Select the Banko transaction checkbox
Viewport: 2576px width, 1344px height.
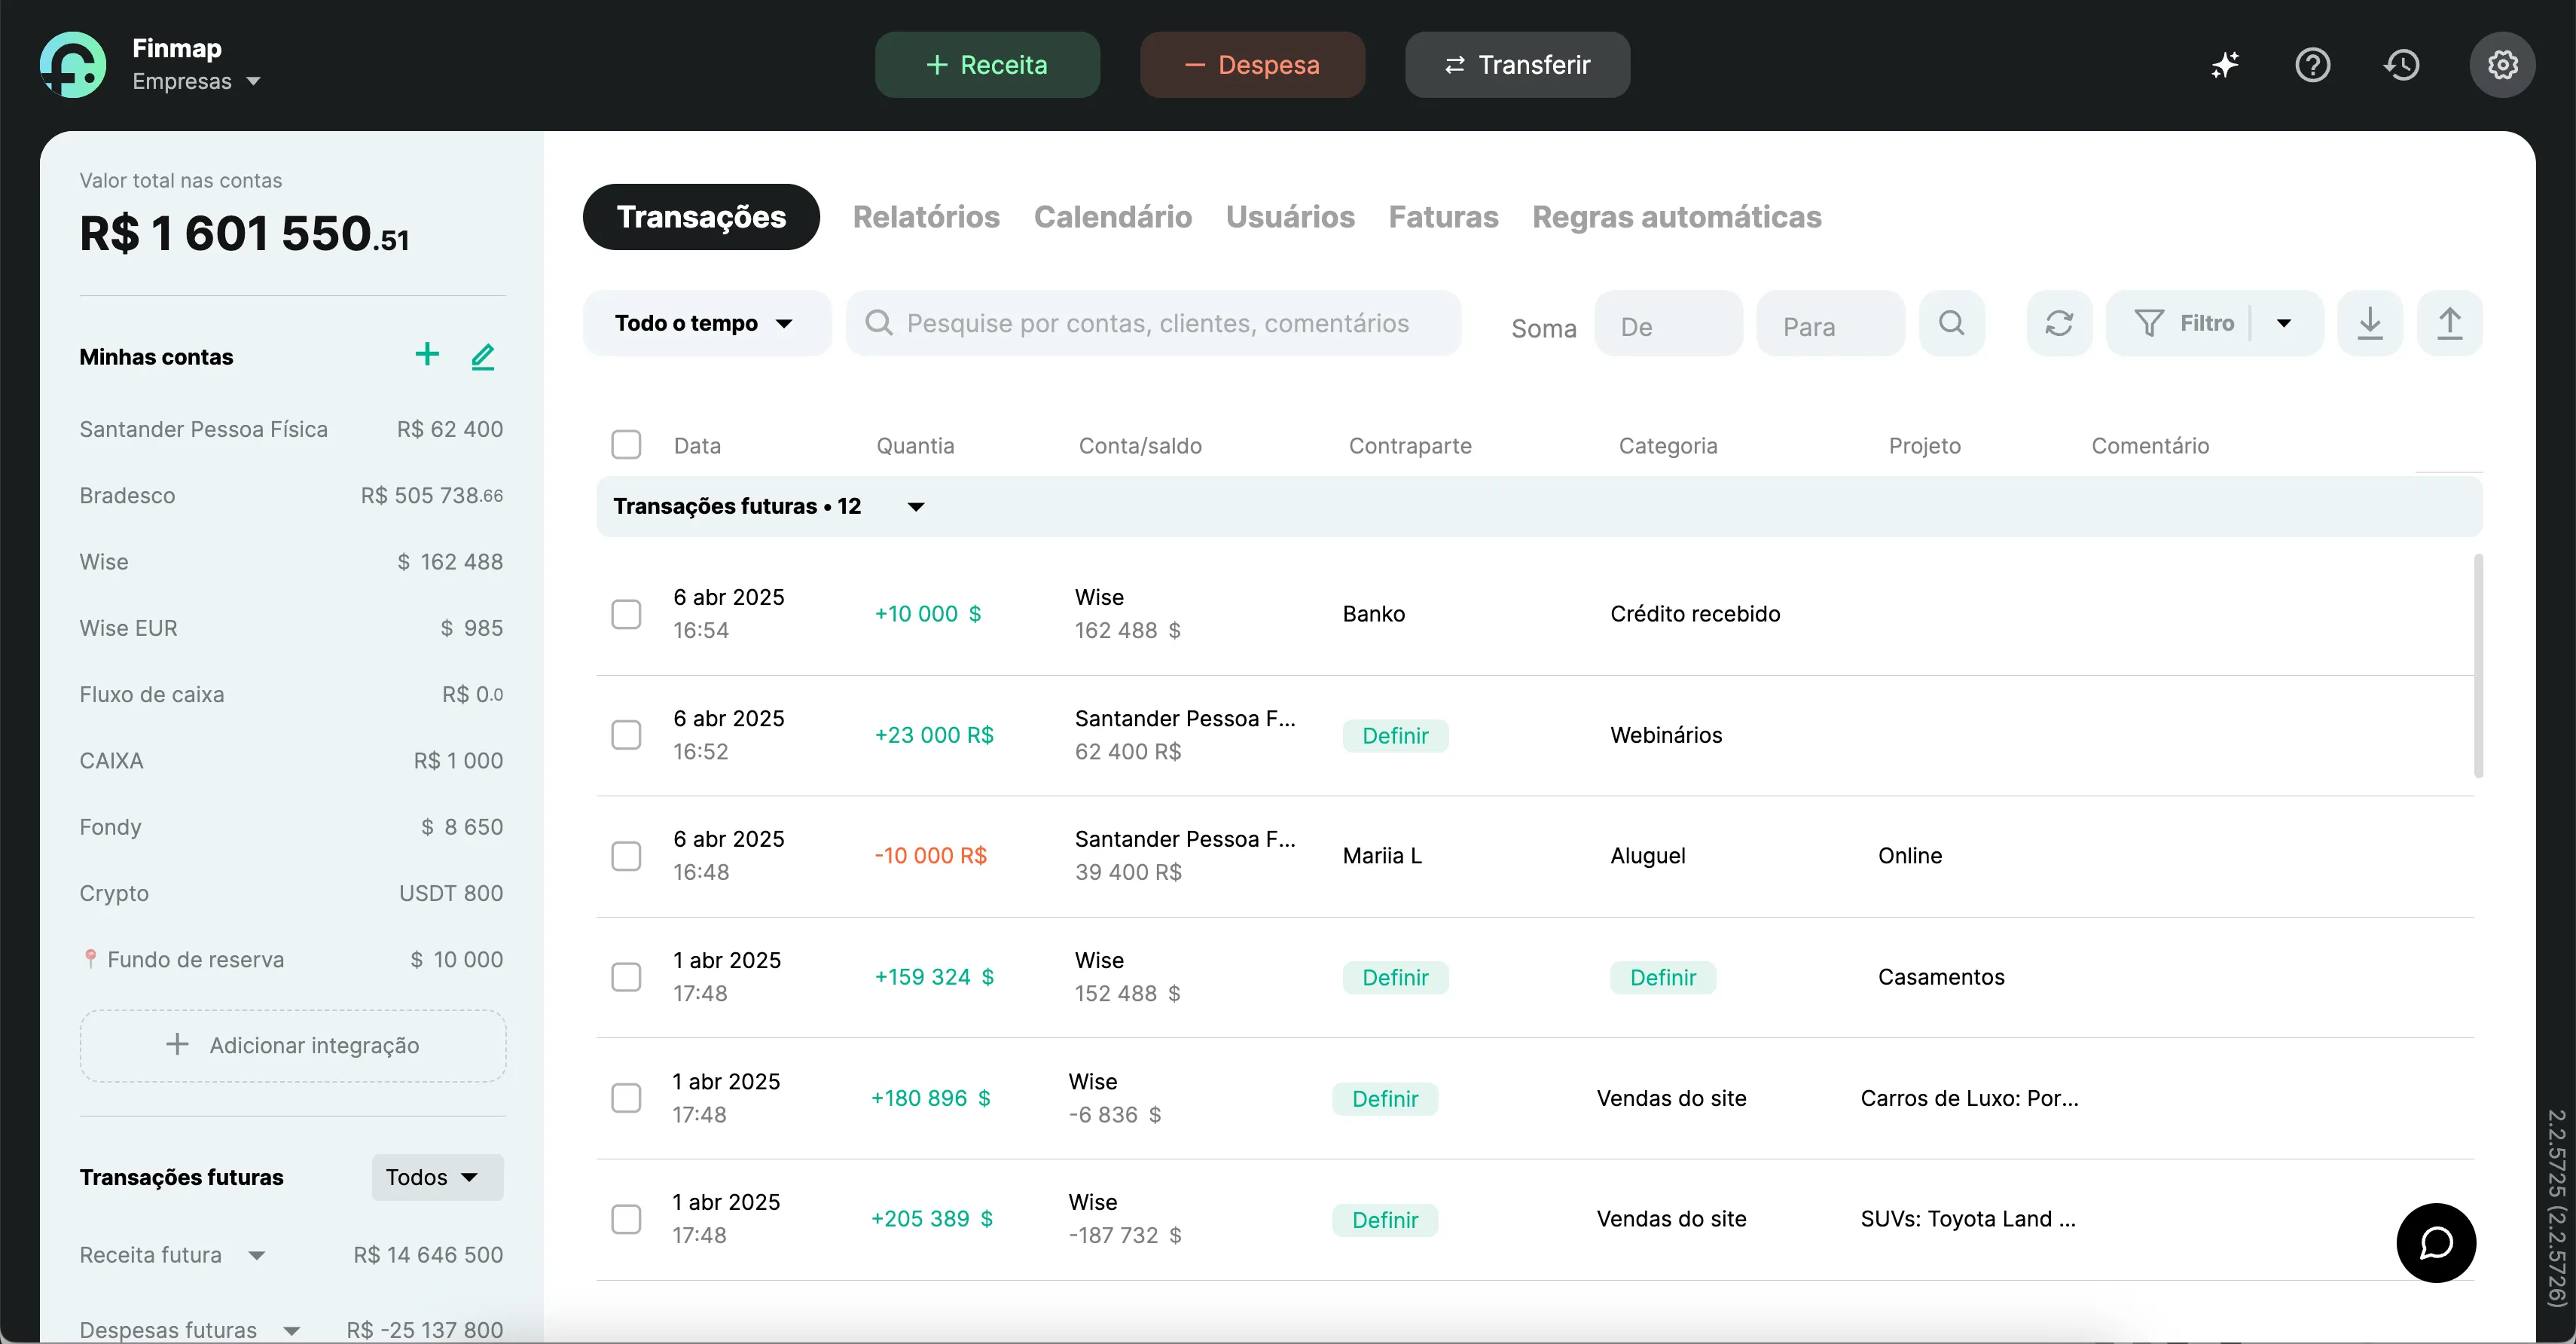(626, 614)
